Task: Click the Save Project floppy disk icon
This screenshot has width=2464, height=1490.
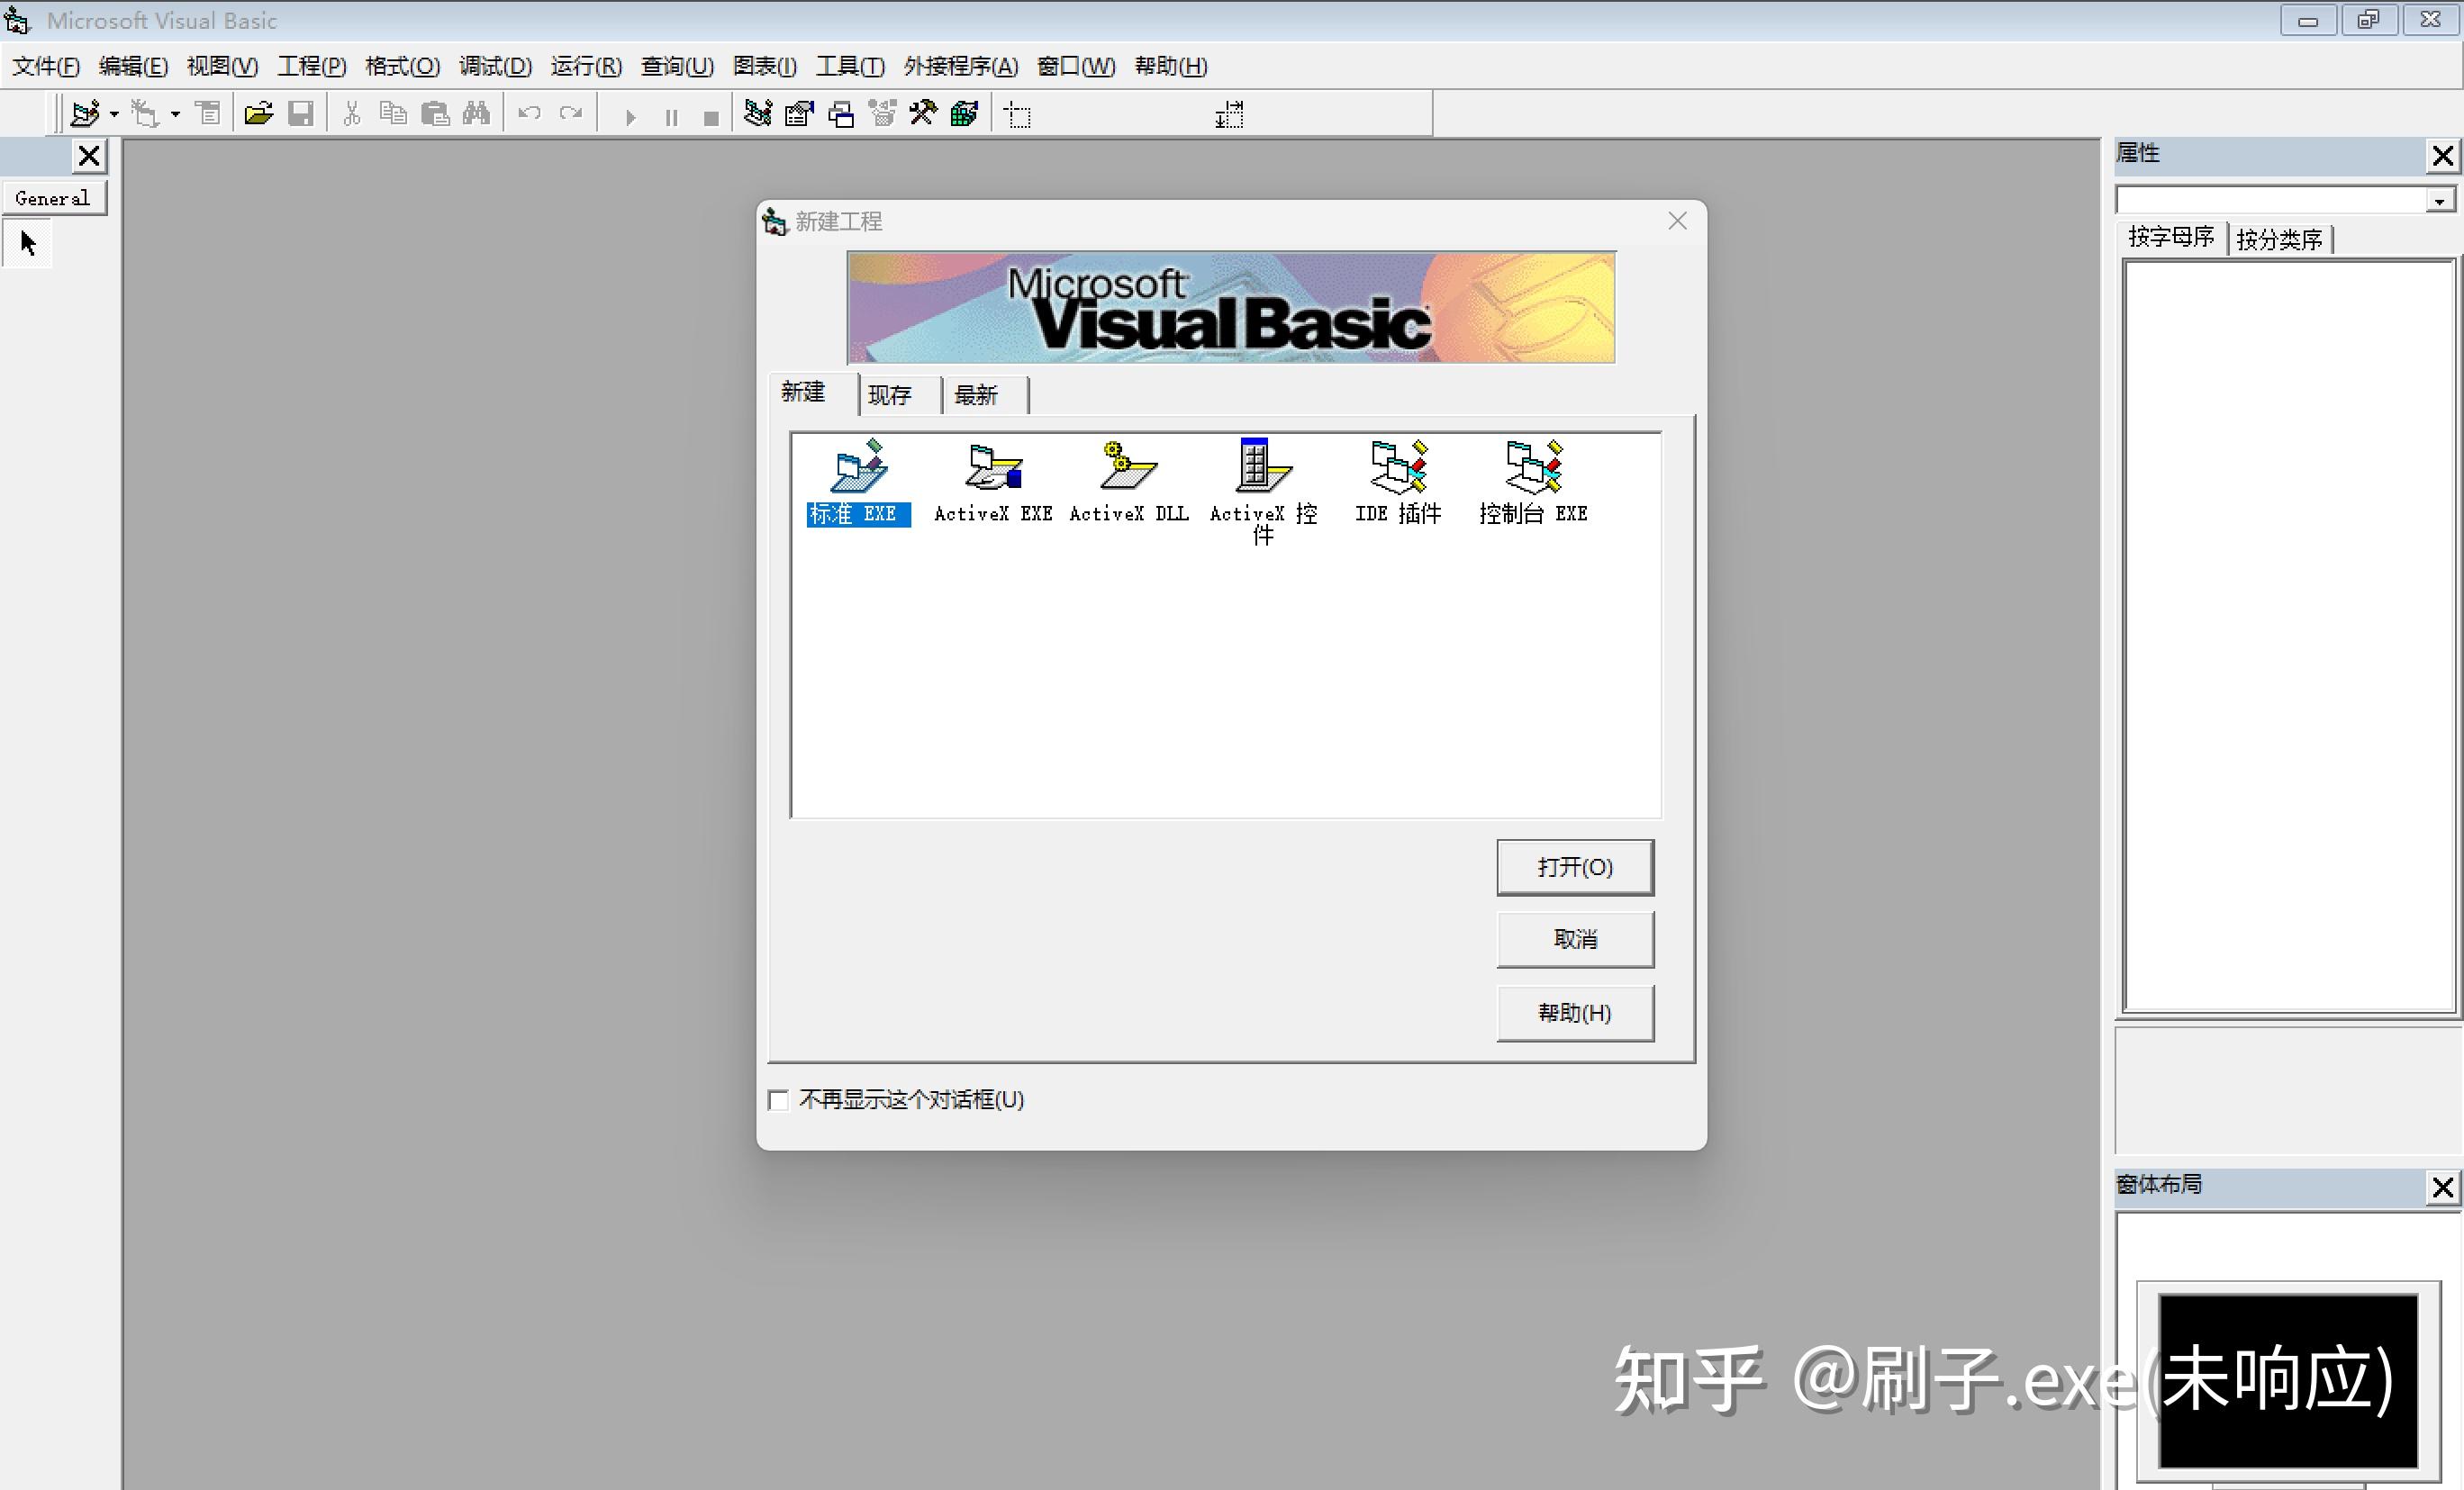Action: click(x=301, y=114)
